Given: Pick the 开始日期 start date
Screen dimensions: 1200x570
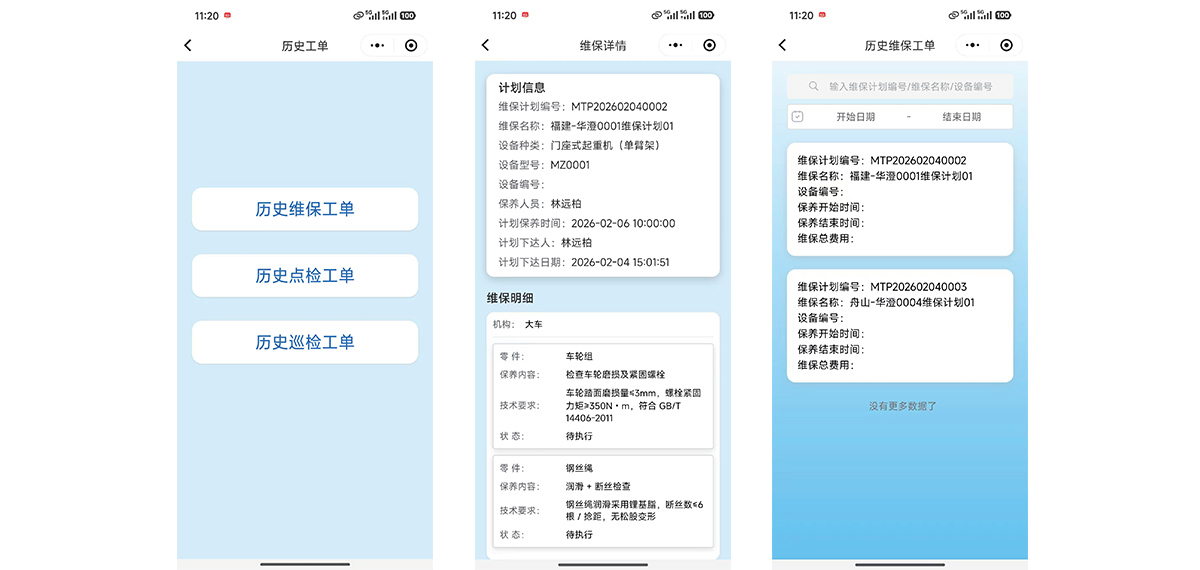Looking at the screenshot, I should pos(855,117).
